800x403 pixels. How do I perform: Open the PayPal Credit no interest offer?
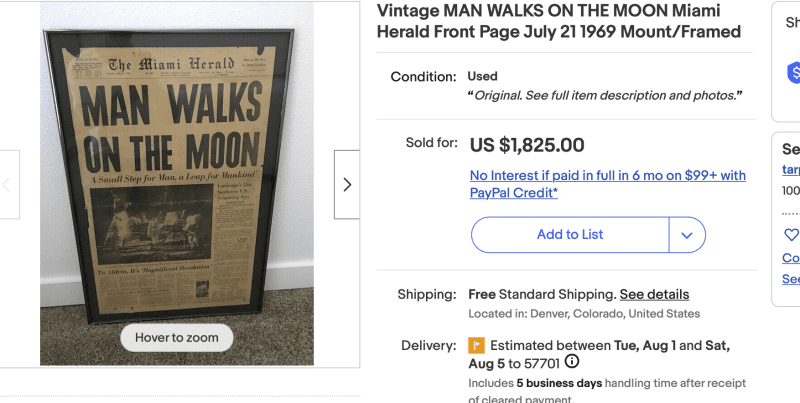[x=607, y=184]
